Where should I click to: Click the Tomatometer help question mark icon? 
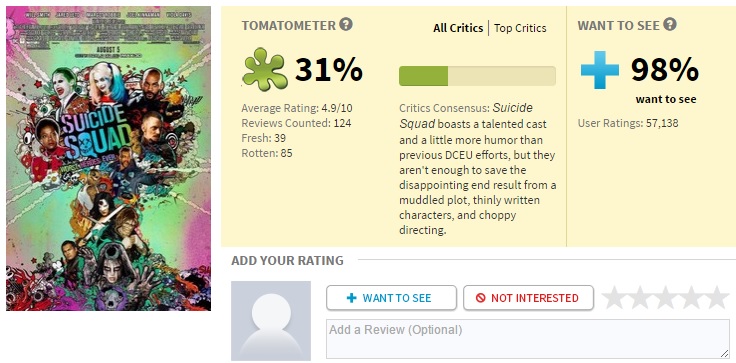click(x=346, y=24)
